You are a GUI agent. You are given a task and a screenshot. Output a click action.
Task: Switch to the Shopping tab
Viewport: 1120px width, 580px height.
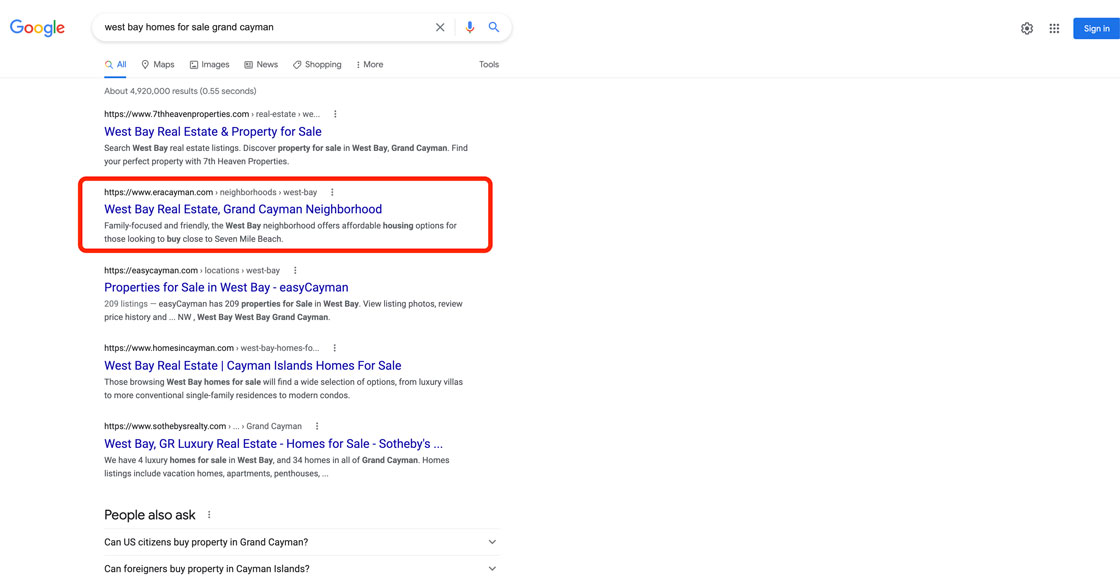(x=316, y=64)
